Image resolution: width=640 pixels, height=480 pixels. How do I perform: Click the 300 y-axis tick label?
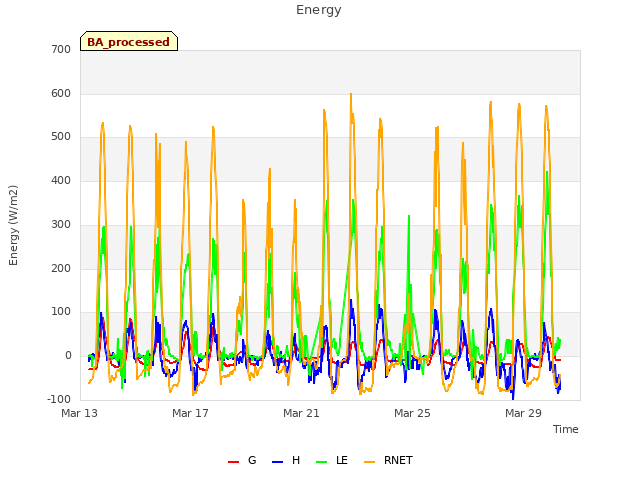(61, 224)
